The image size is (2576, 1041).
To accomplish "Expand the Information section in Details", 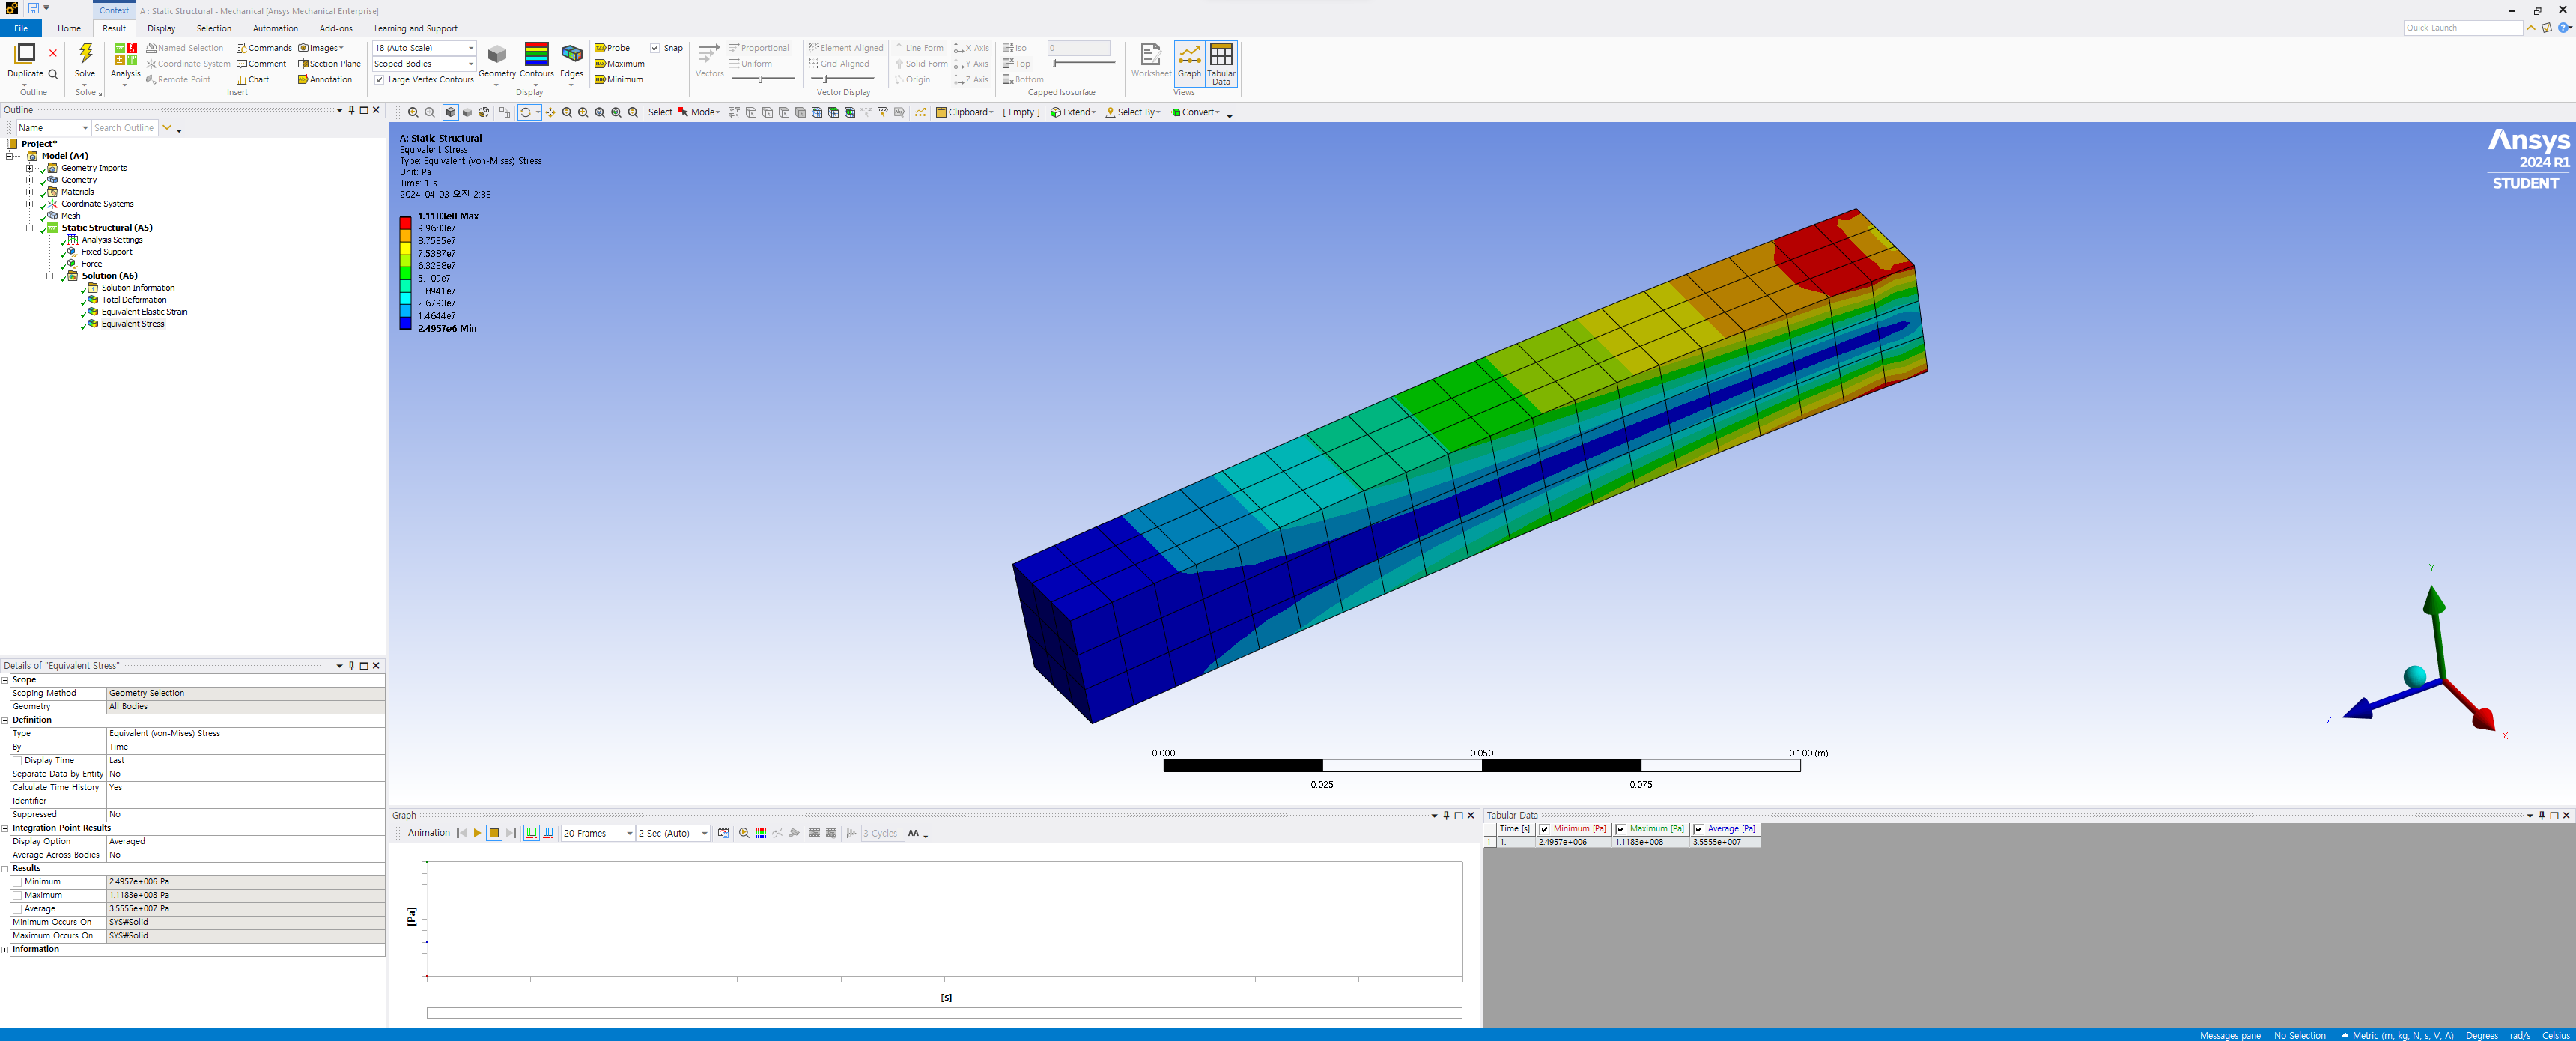I will (5, 950).
